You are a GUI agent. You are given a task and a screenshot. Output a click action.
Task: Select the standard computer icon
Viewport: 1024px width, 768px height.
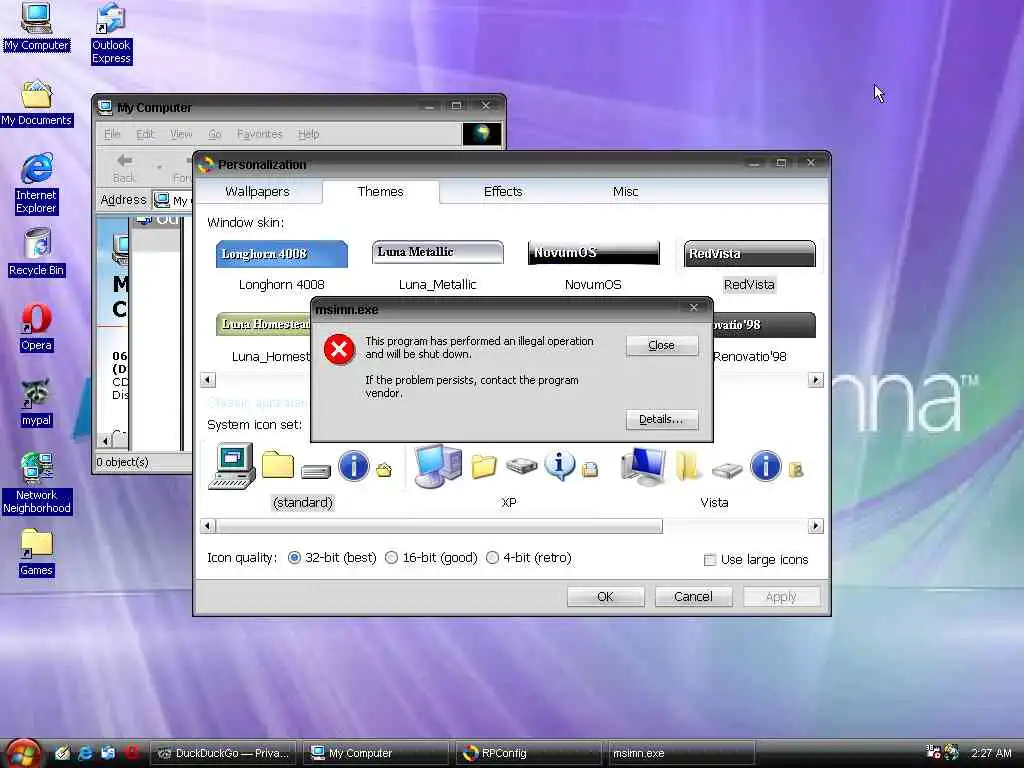tap(232, 466)
